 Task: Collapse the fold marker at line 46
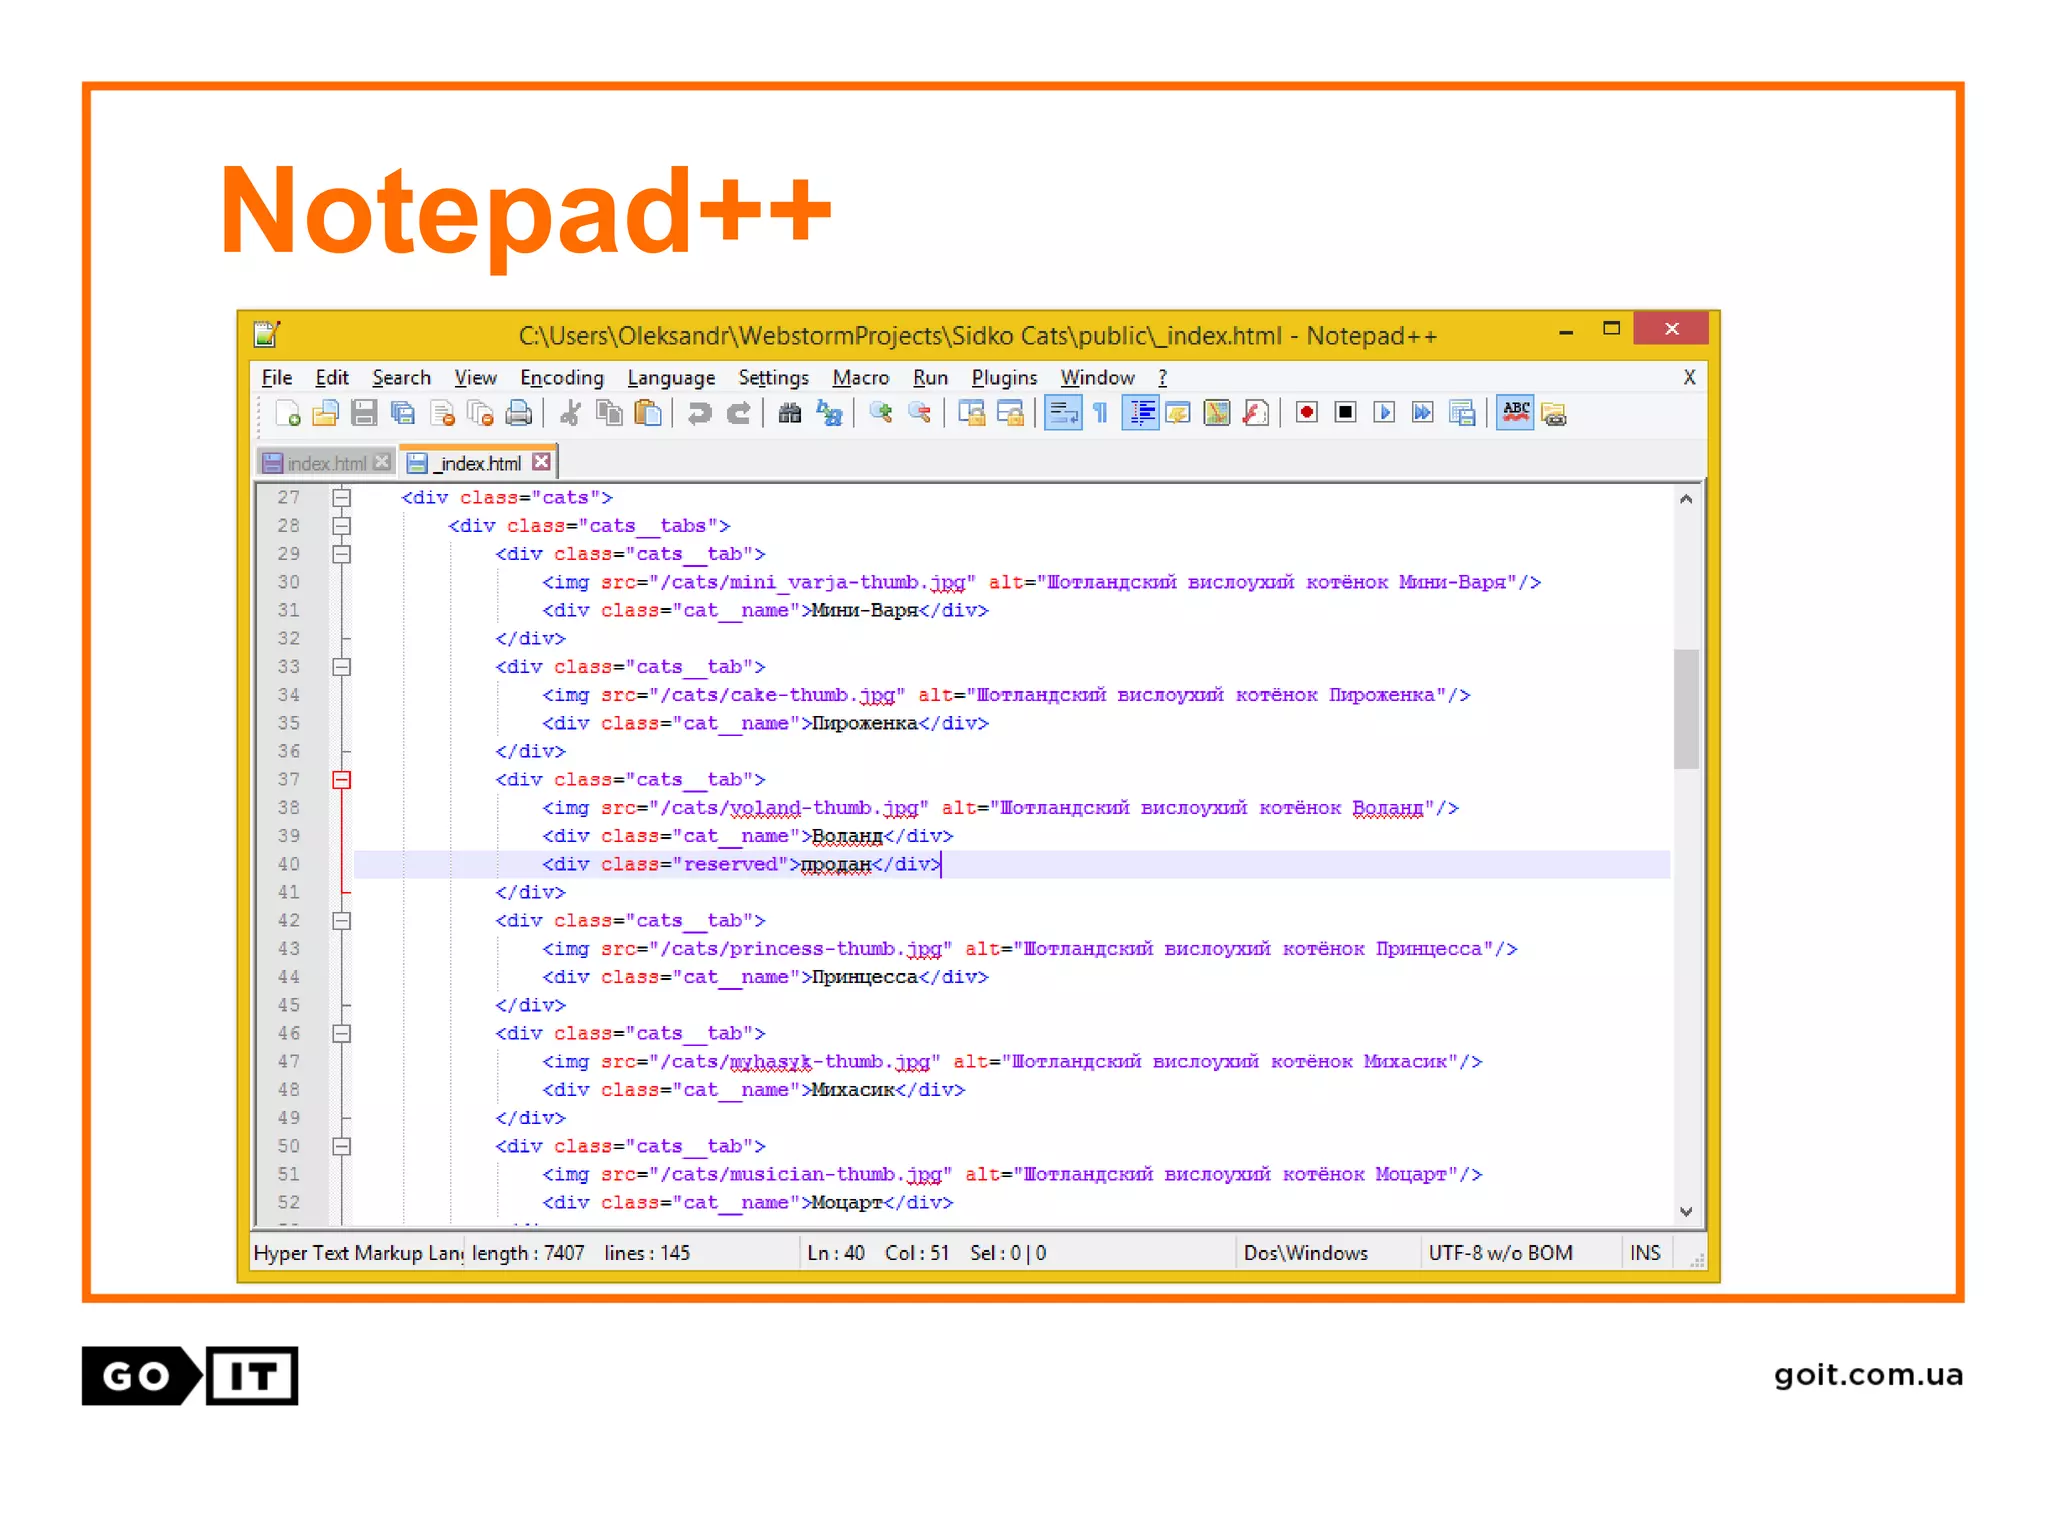pyautogui.click(x=342, y=1033)
